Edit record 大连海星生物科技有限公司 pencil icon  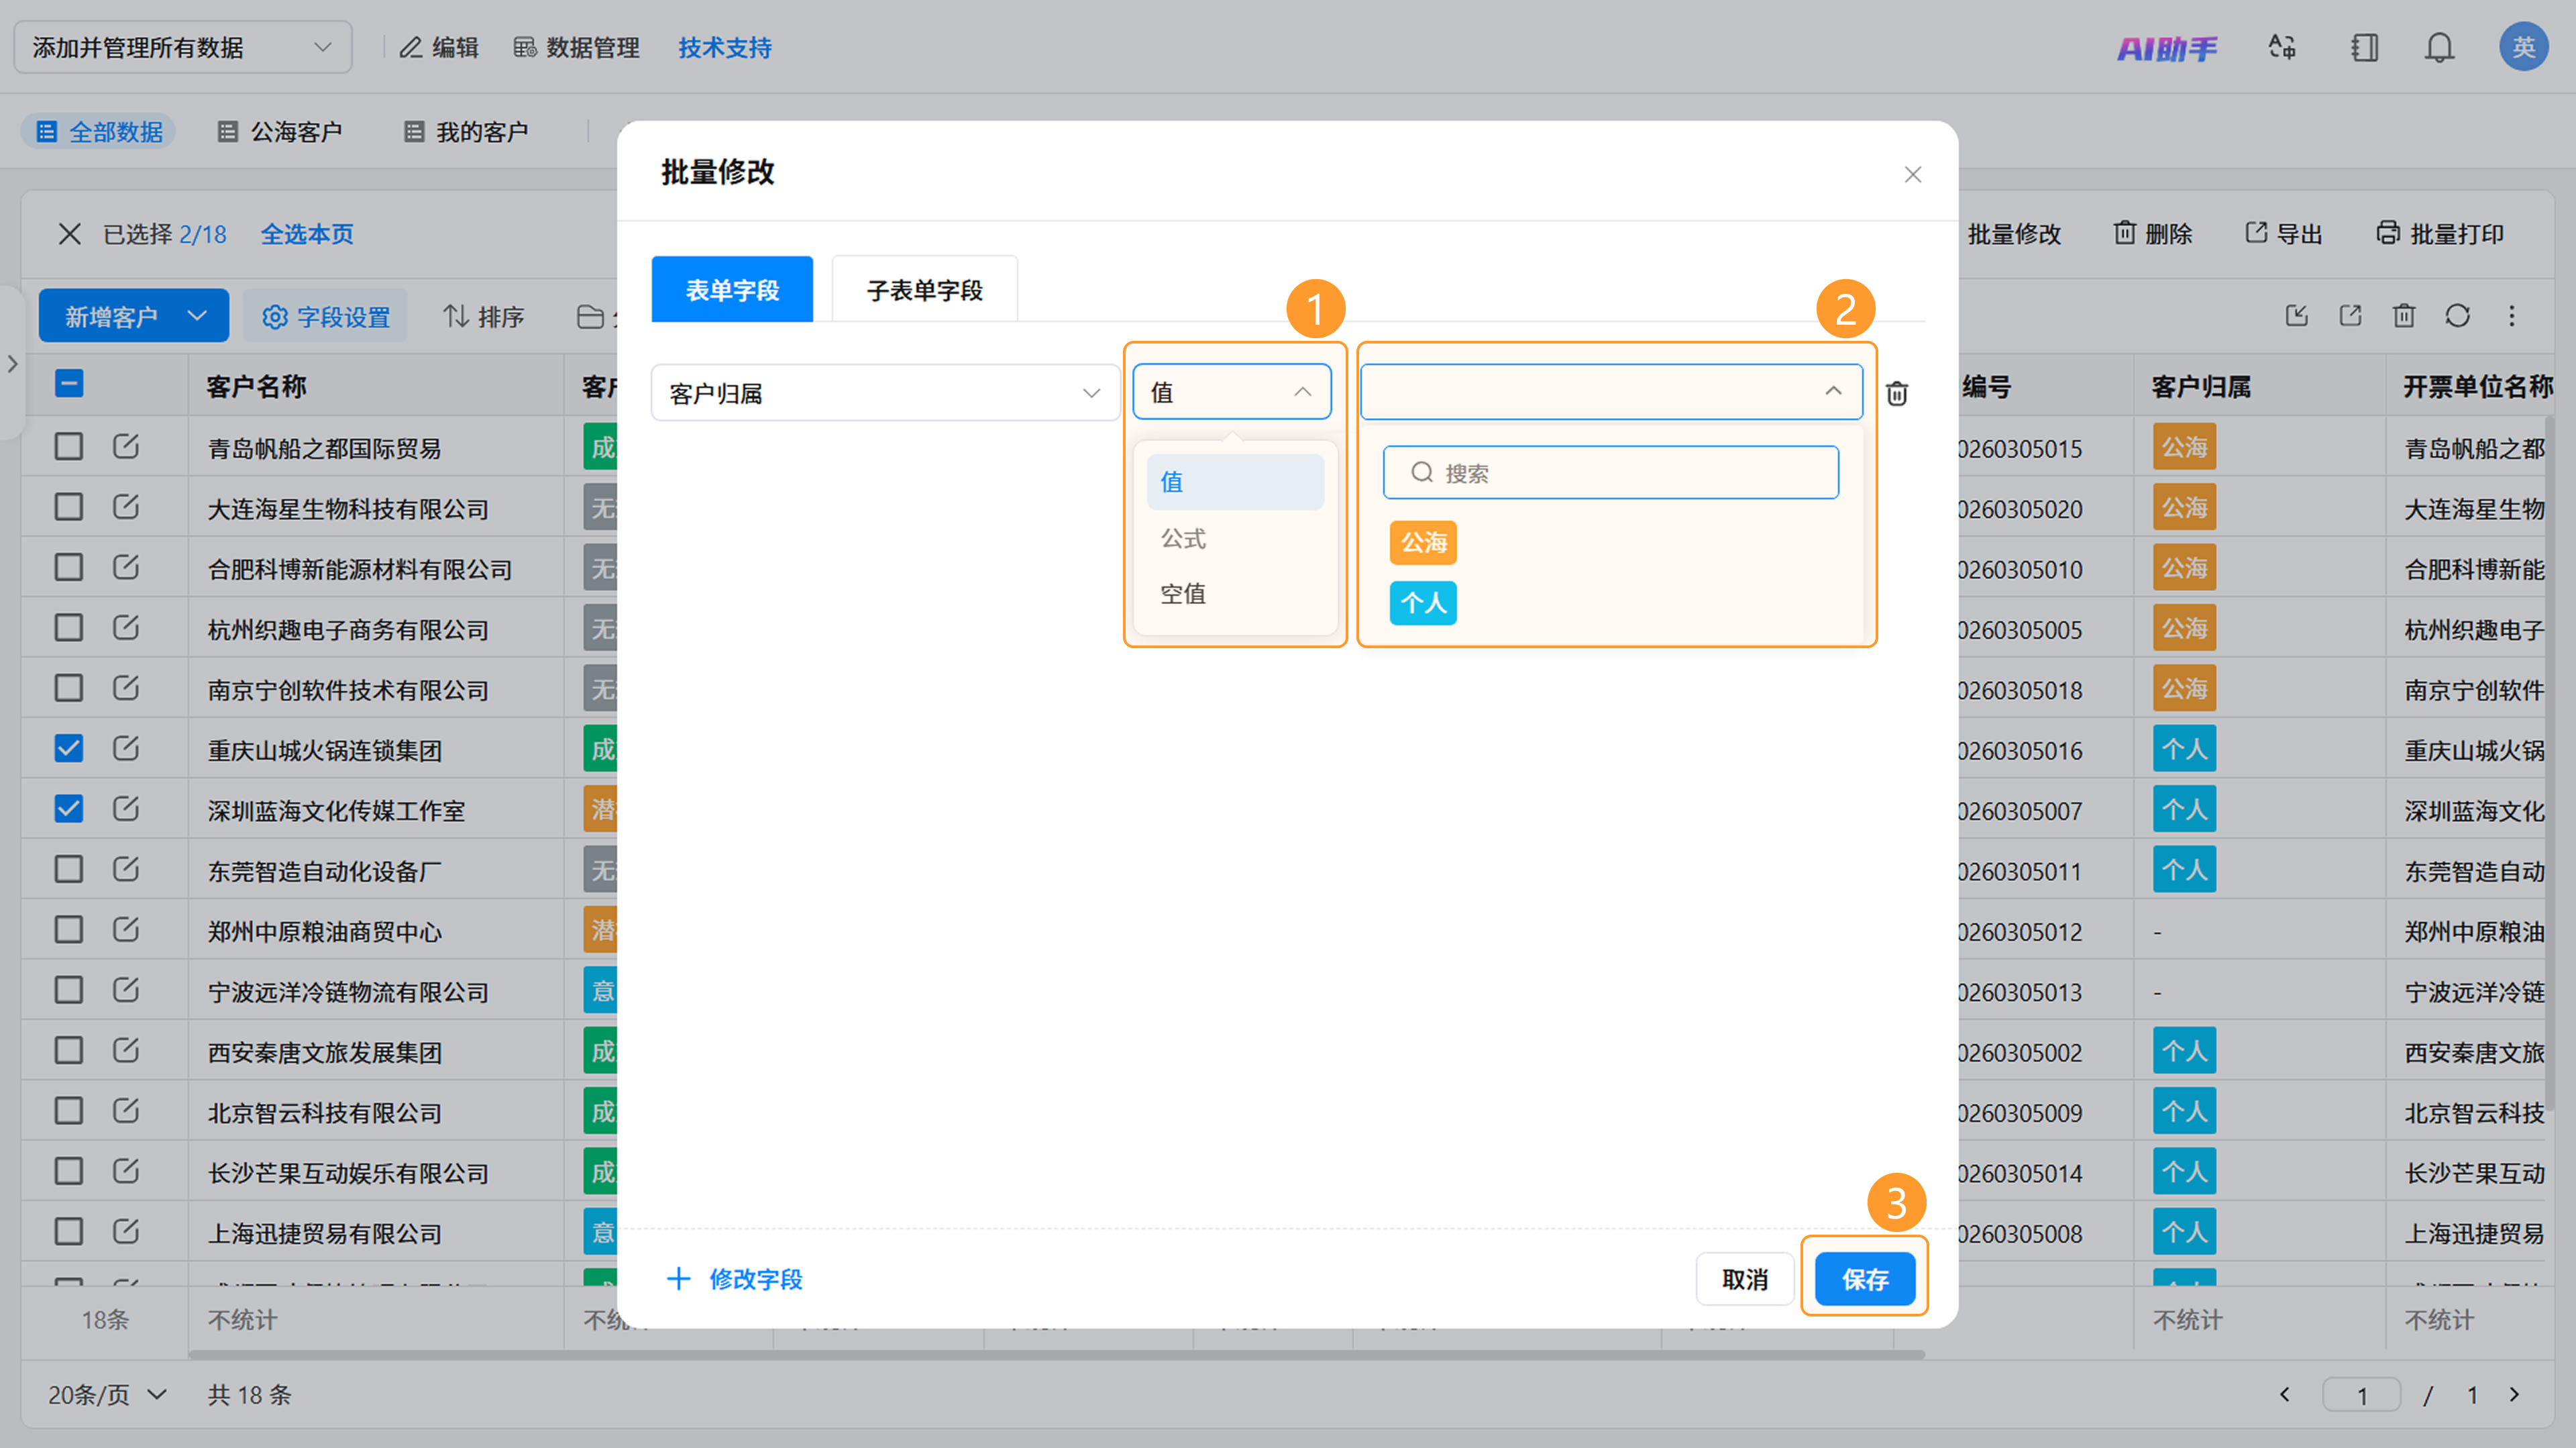point(126,506)
